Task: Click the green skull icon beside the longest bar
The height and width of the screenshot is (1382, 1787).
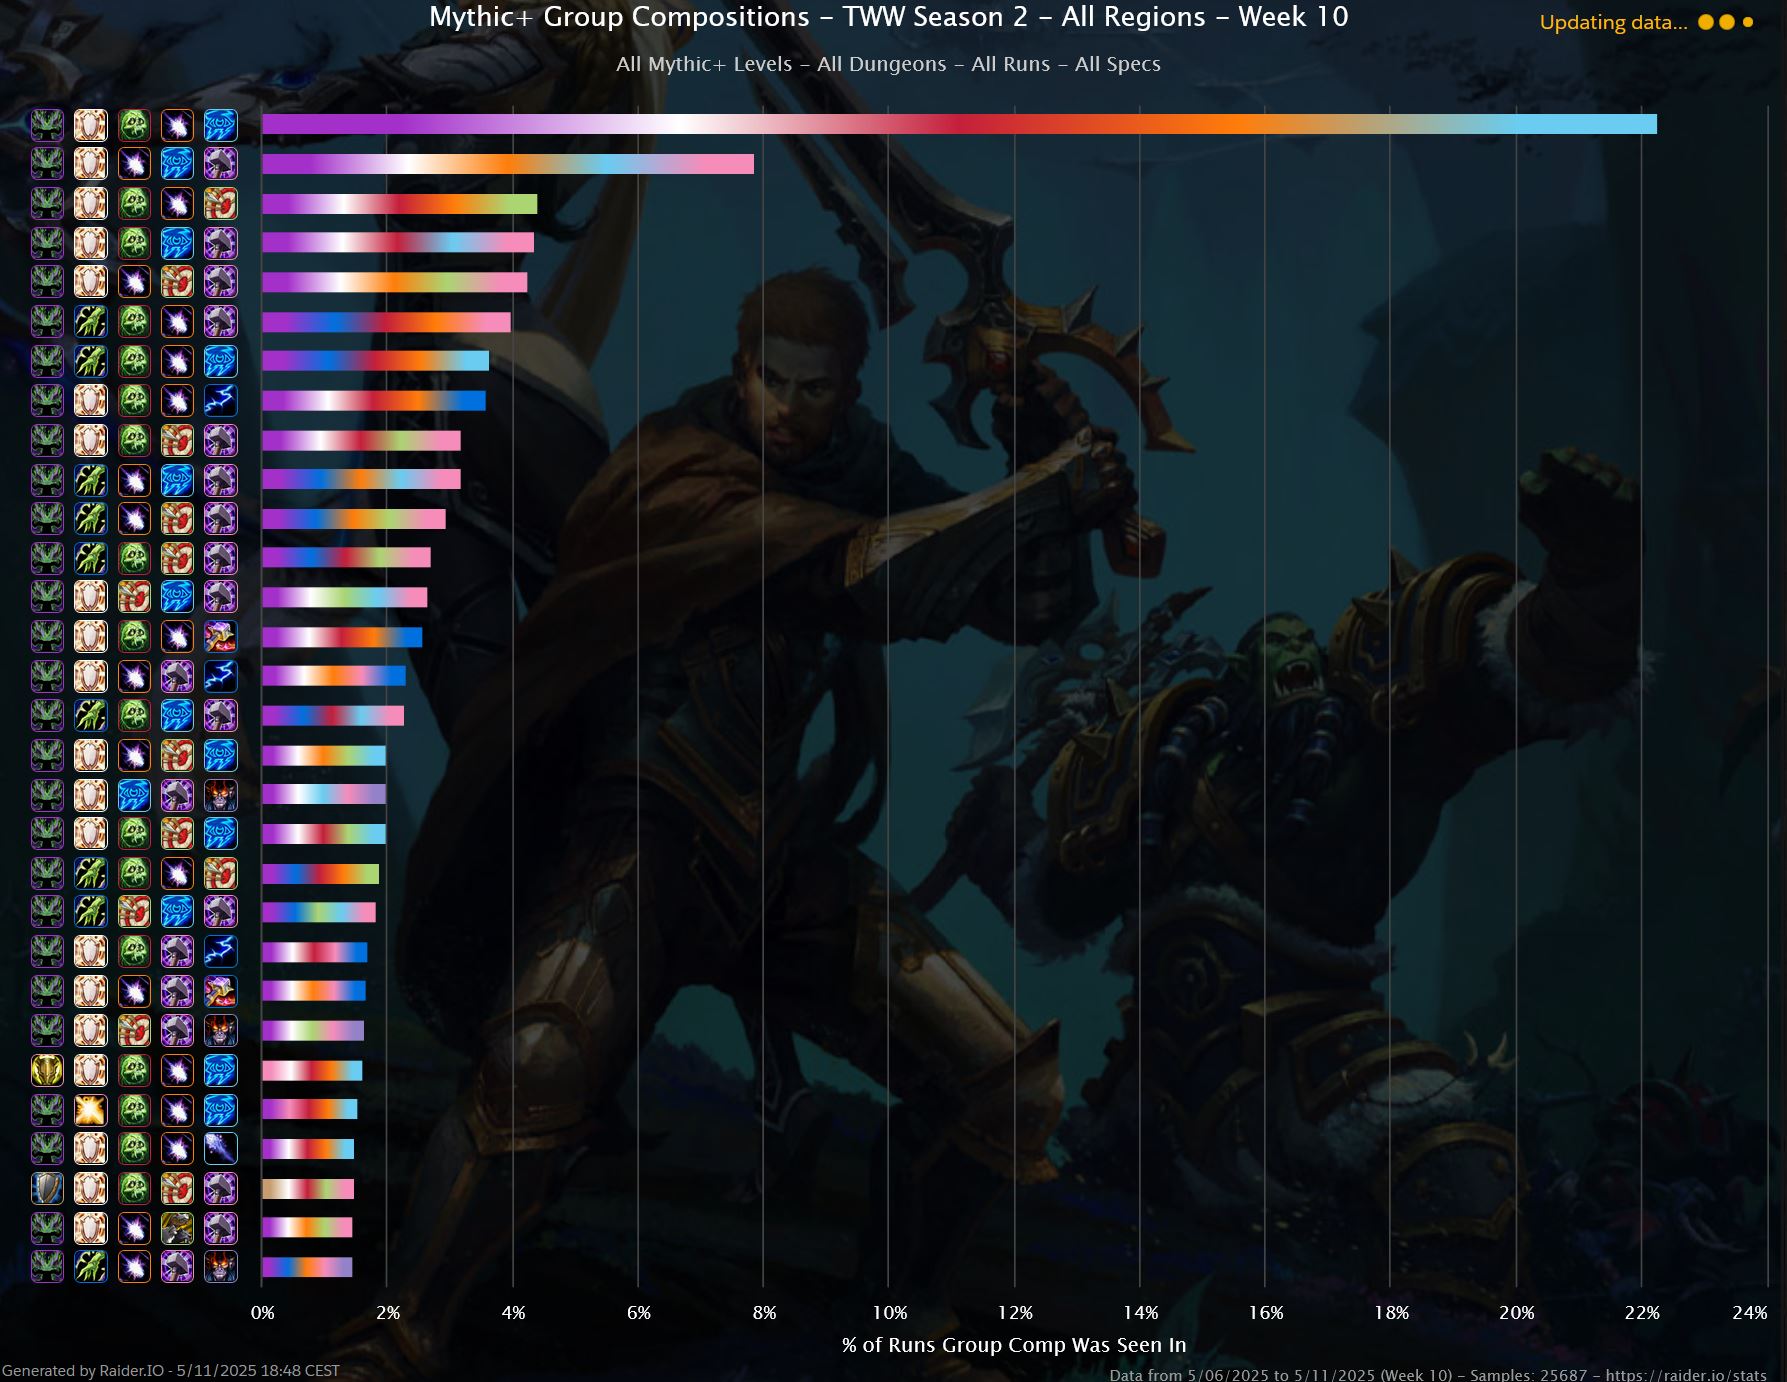Action: click(x=134, y=125)
